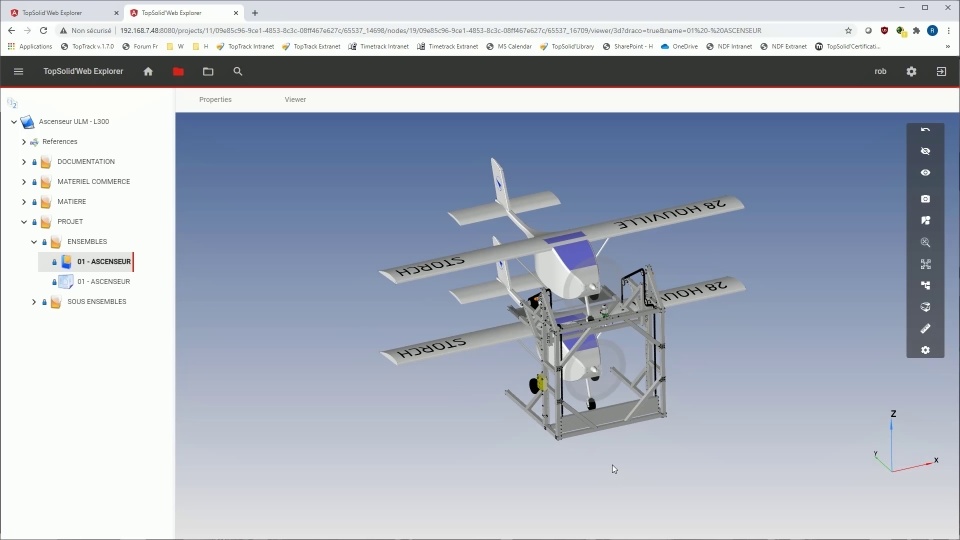Click the red folder icon
Screen dimensions: 960x540
(x=178, y=72)
